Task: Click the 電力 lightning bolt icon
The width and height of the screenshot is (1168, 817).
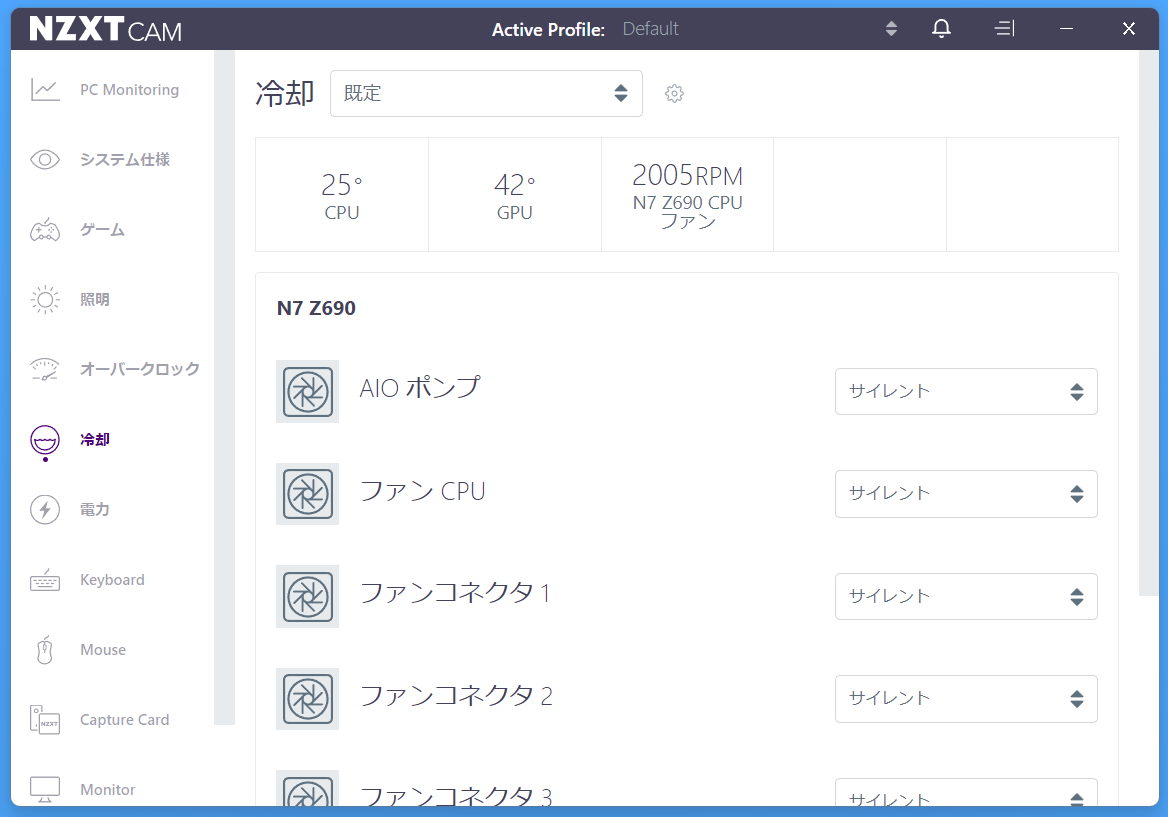Action: [x=45, y=509]
